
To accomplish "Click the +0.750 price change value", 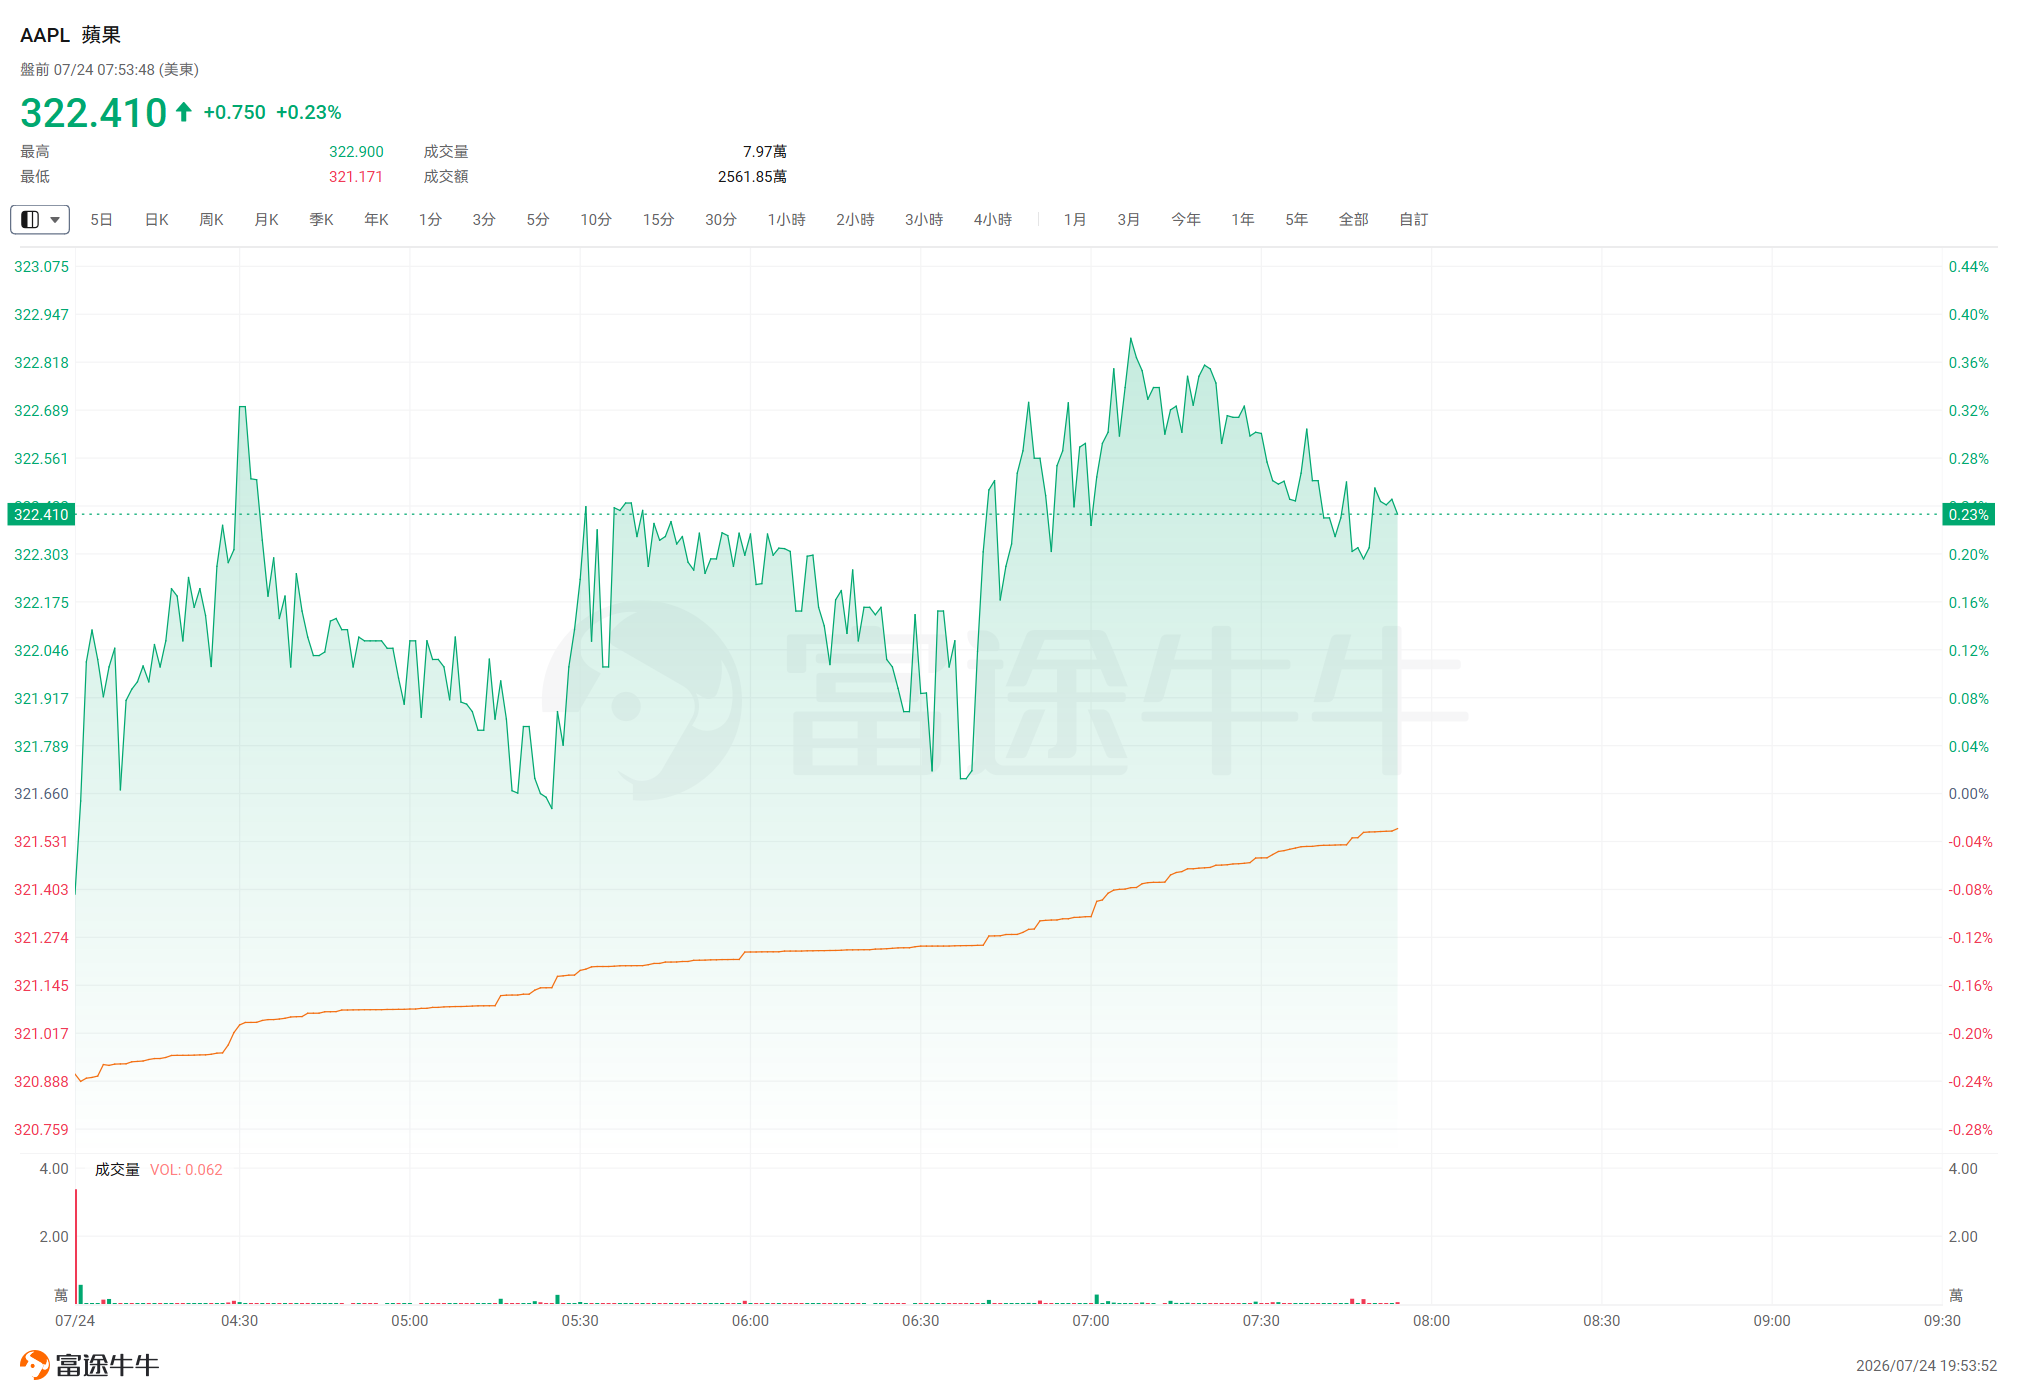I will [235, 113].
